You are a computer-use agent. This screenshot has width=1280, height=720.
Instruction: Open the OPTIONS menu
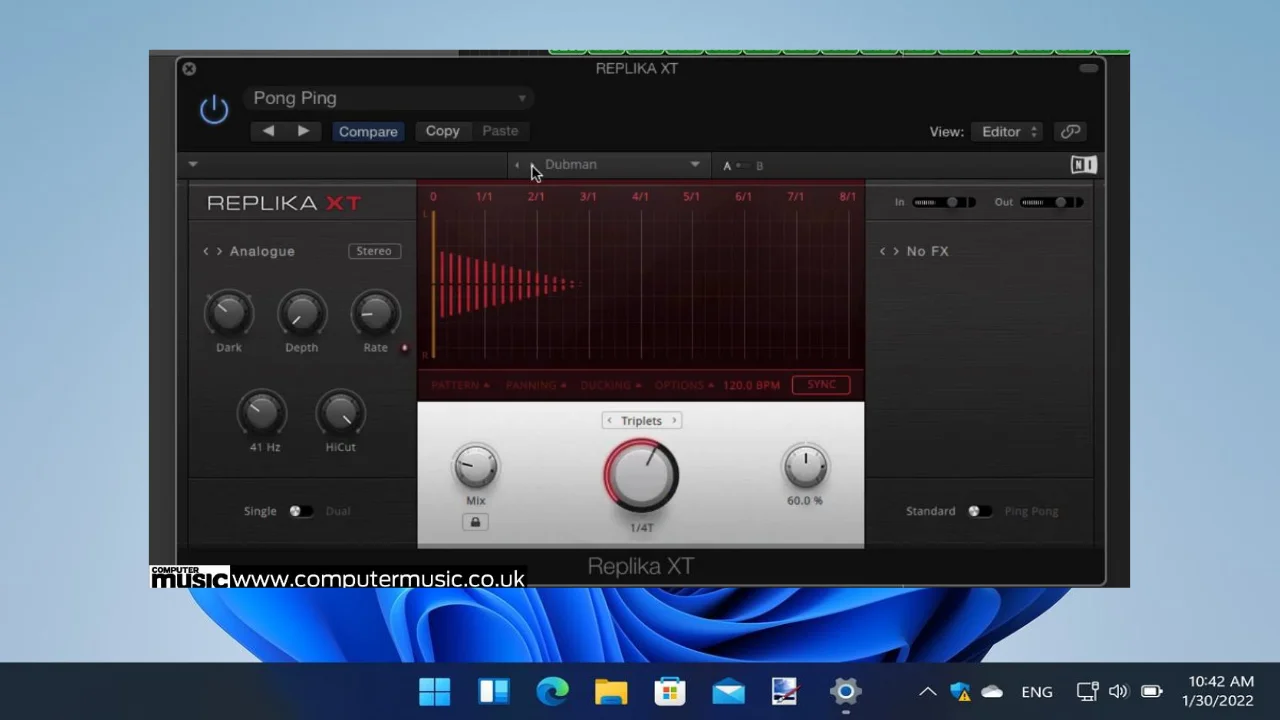[684, 385]
